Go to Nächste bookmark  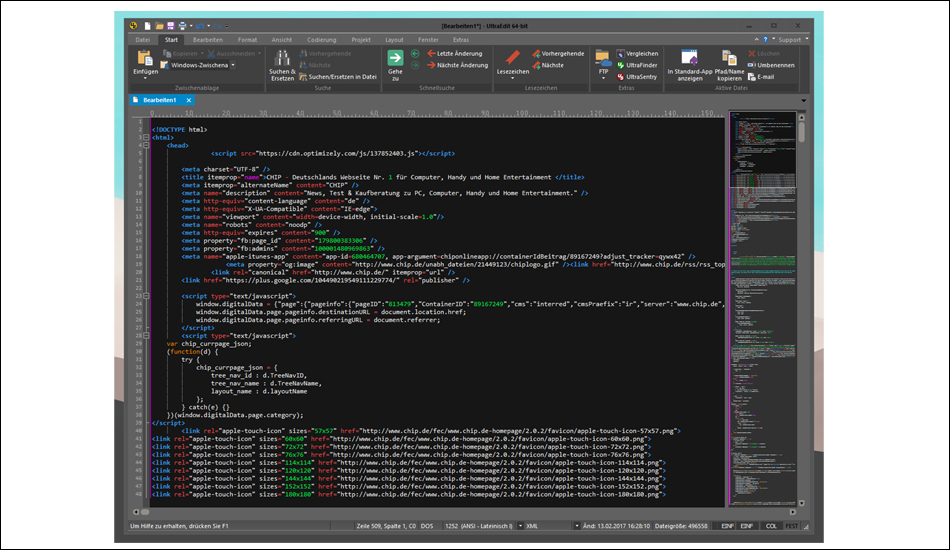[548, 65]
